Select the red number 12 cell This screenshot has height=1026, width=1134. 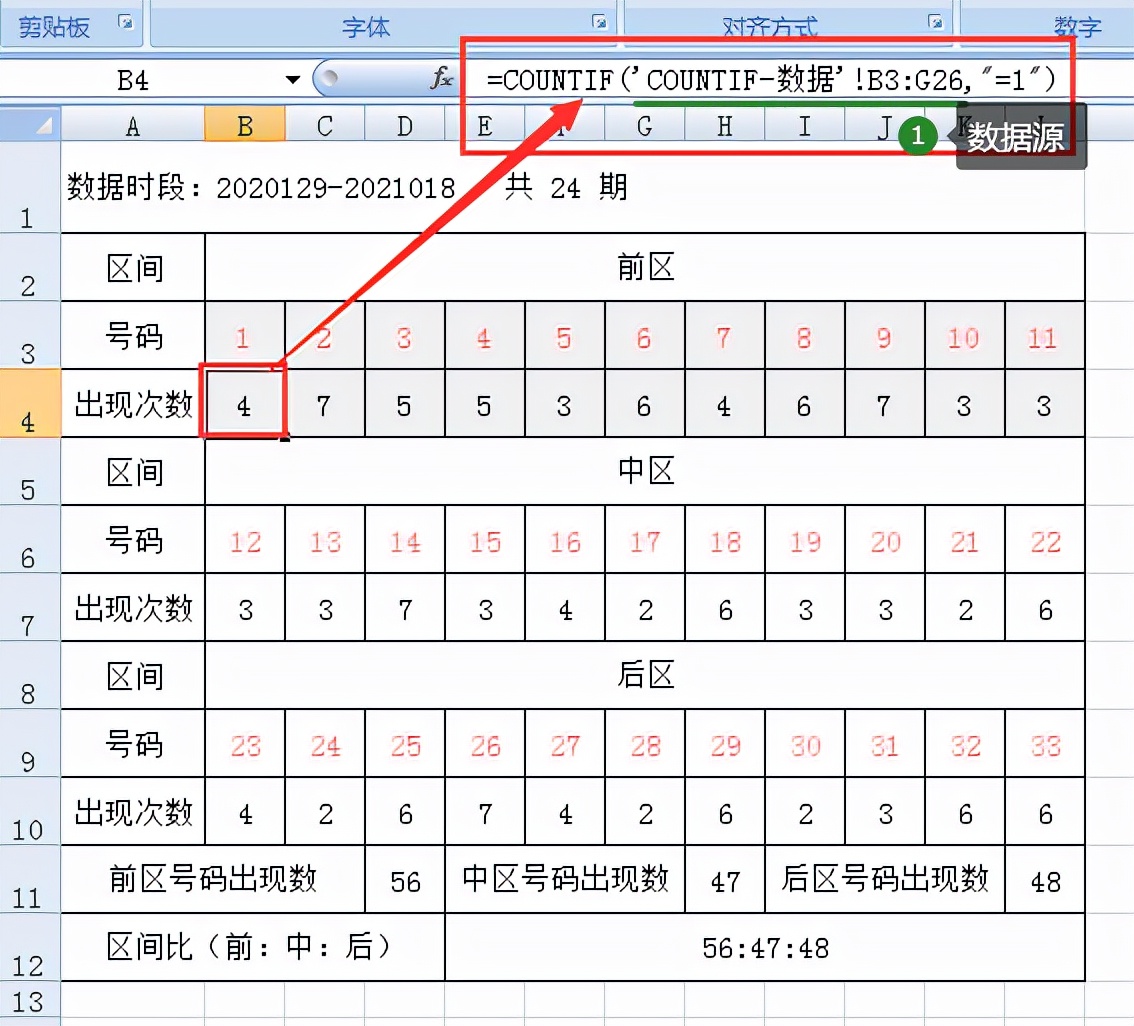pyautogui.click(x=245, y=539)
